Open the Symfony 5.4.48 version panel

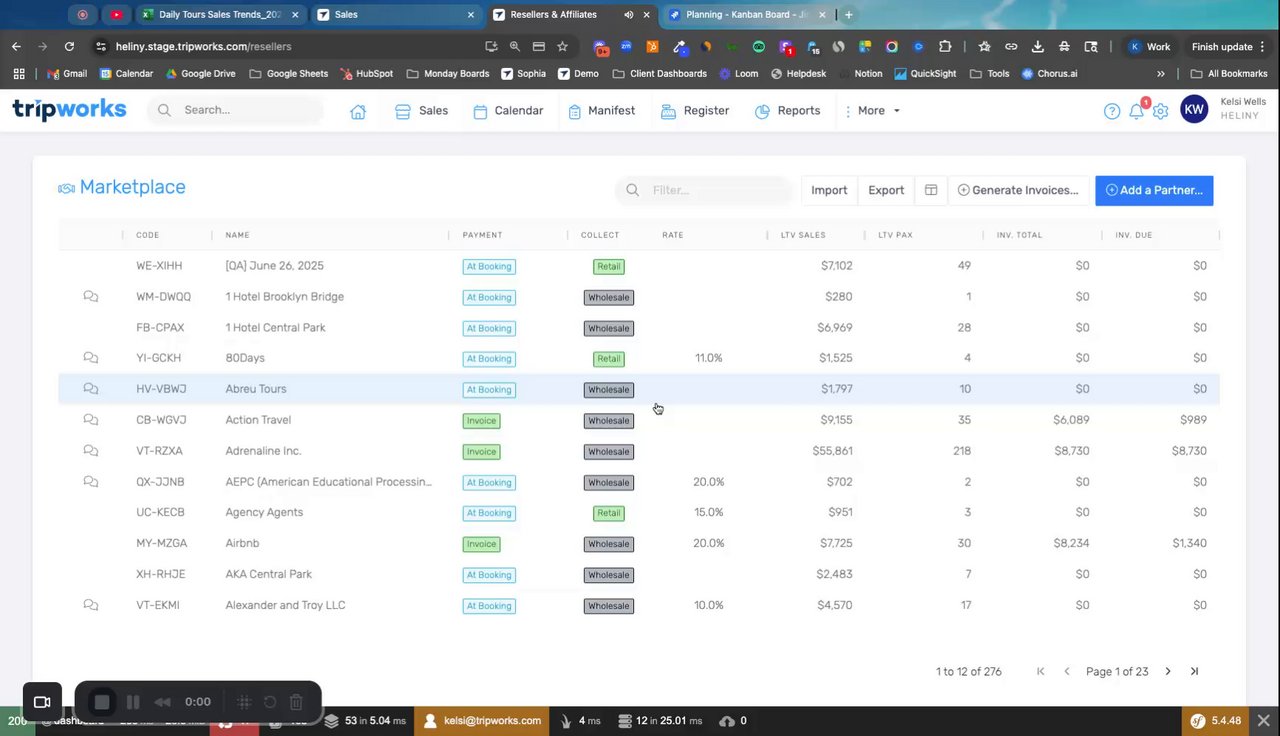pos(1215,720)
